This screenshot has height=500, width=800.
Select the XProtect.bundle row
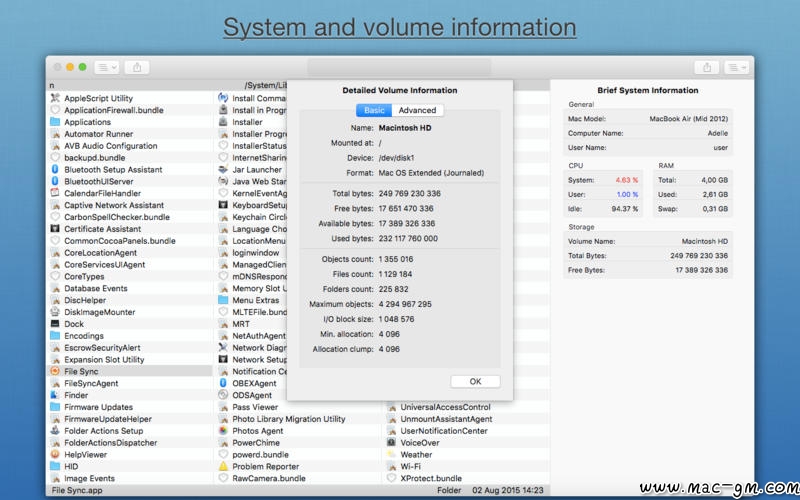pos(466,478)
